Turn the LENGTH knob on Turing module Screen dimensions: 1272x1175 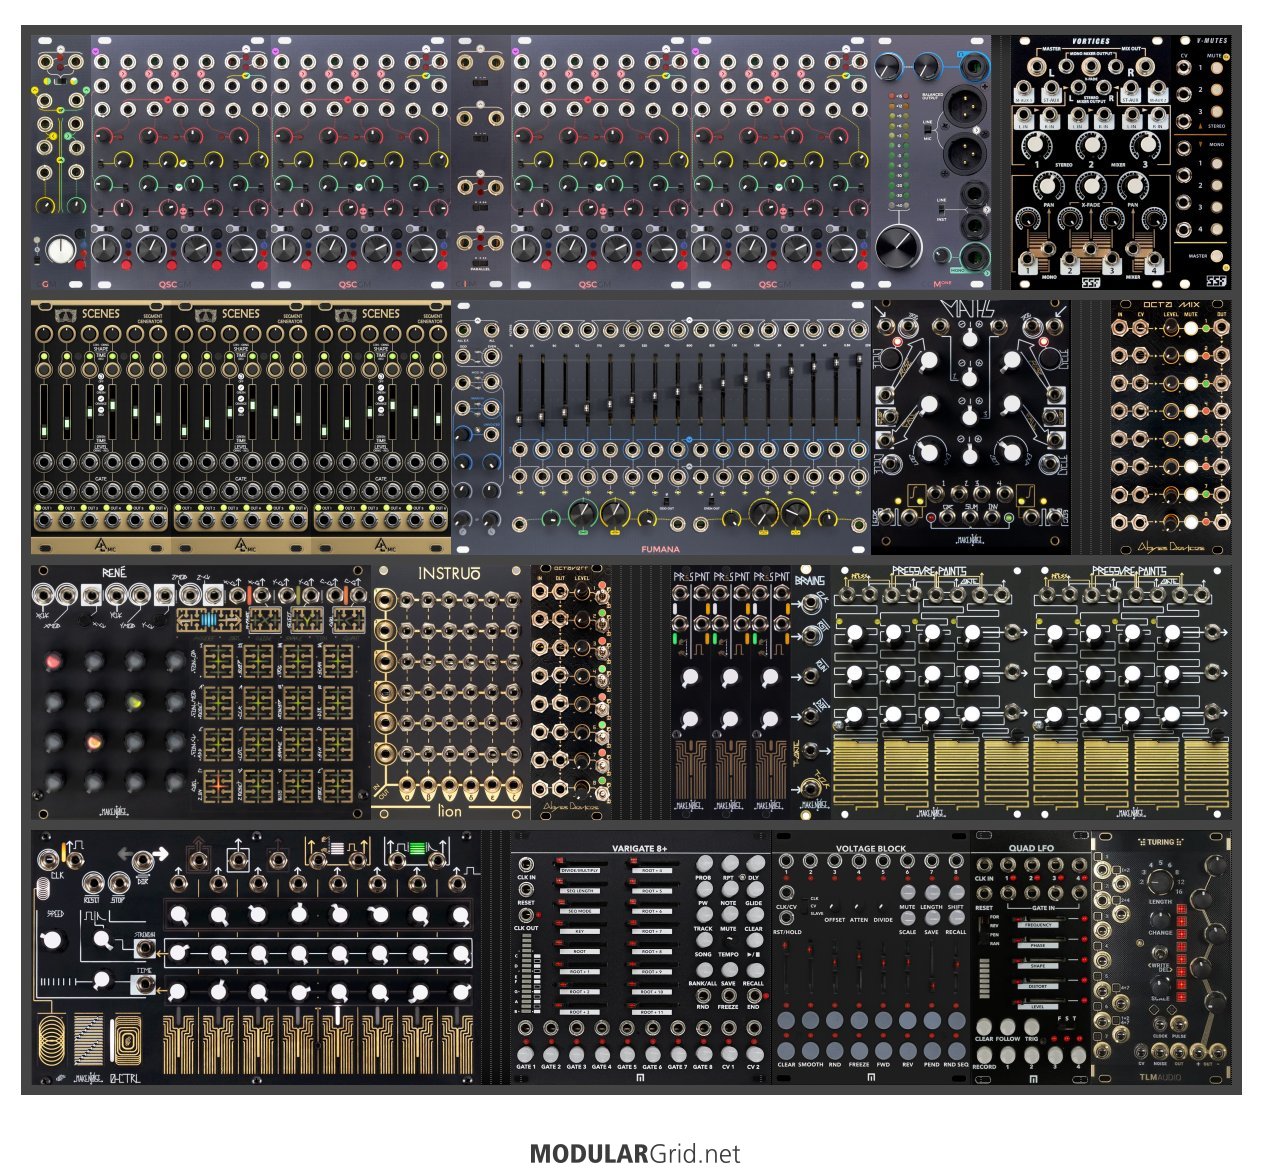1160,882
